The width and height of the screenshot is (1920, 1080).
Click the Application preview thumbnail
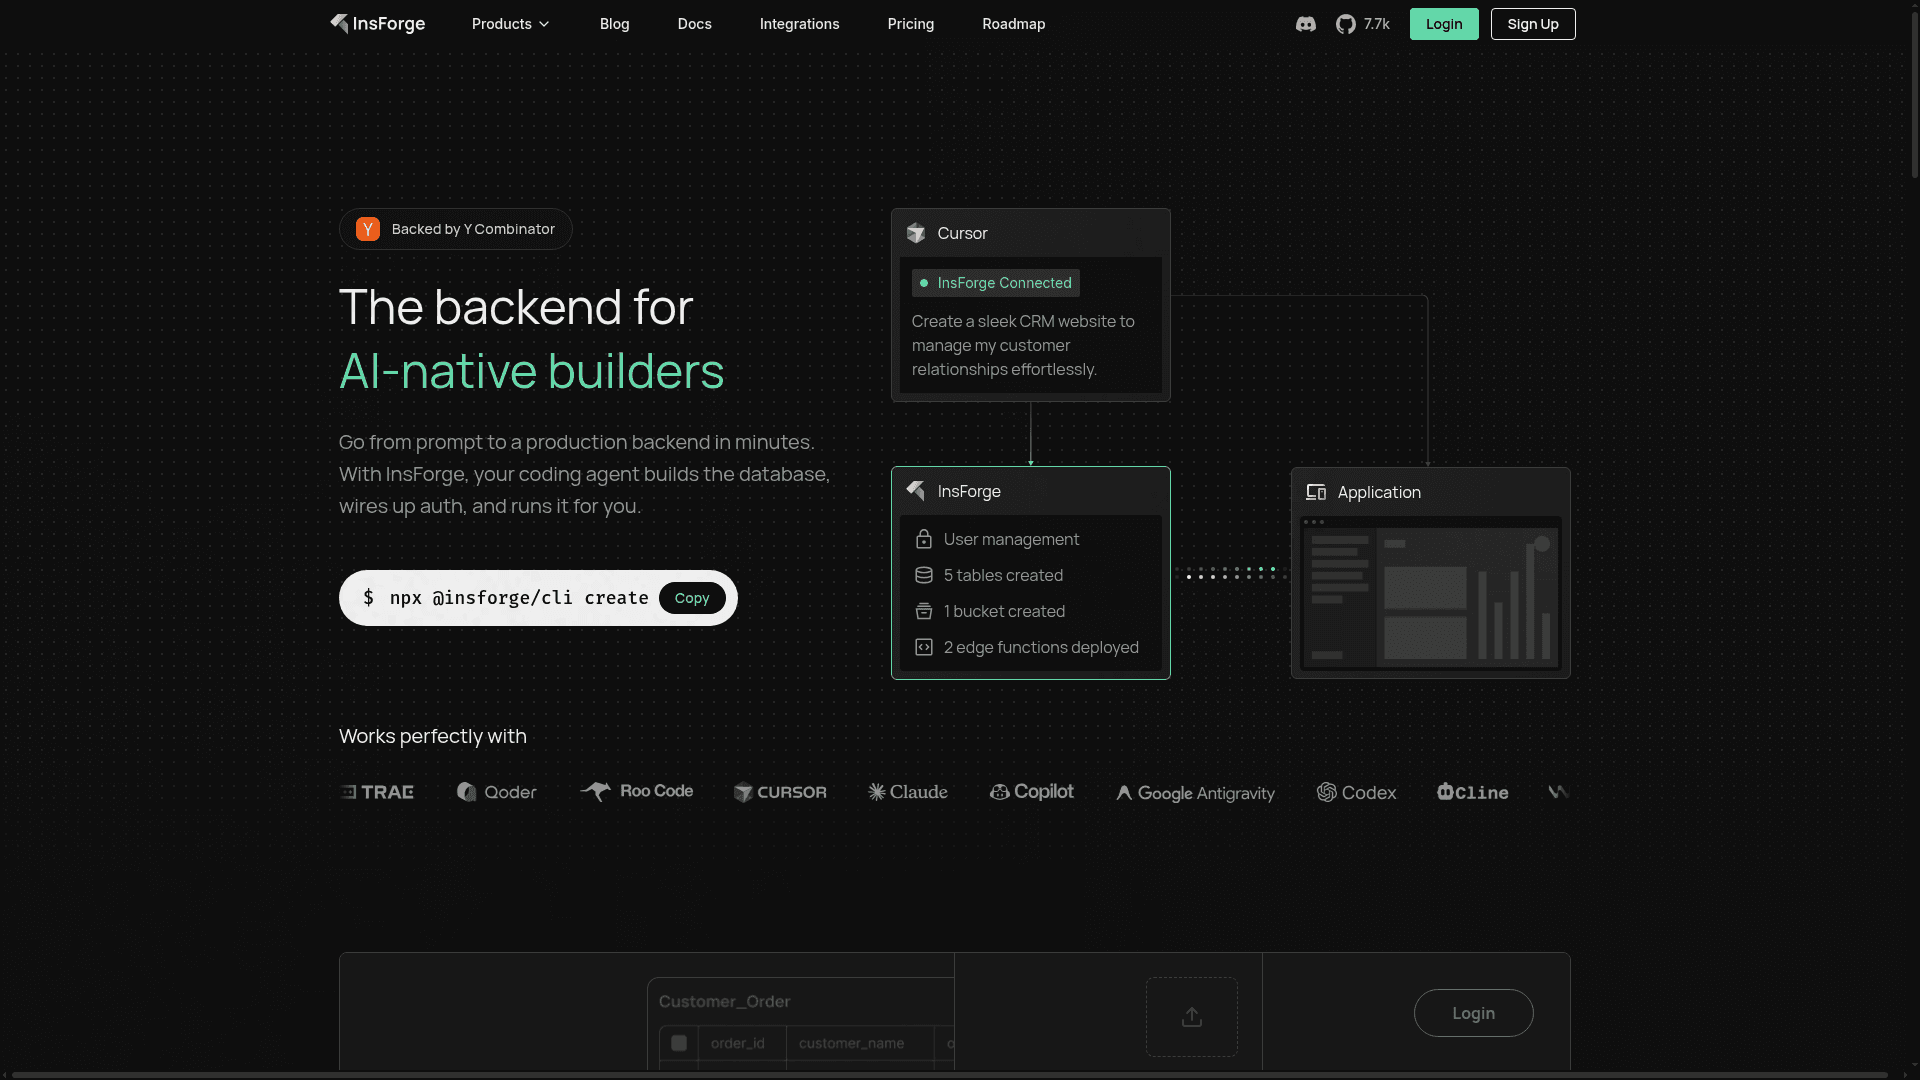(x=1430, y=593)
